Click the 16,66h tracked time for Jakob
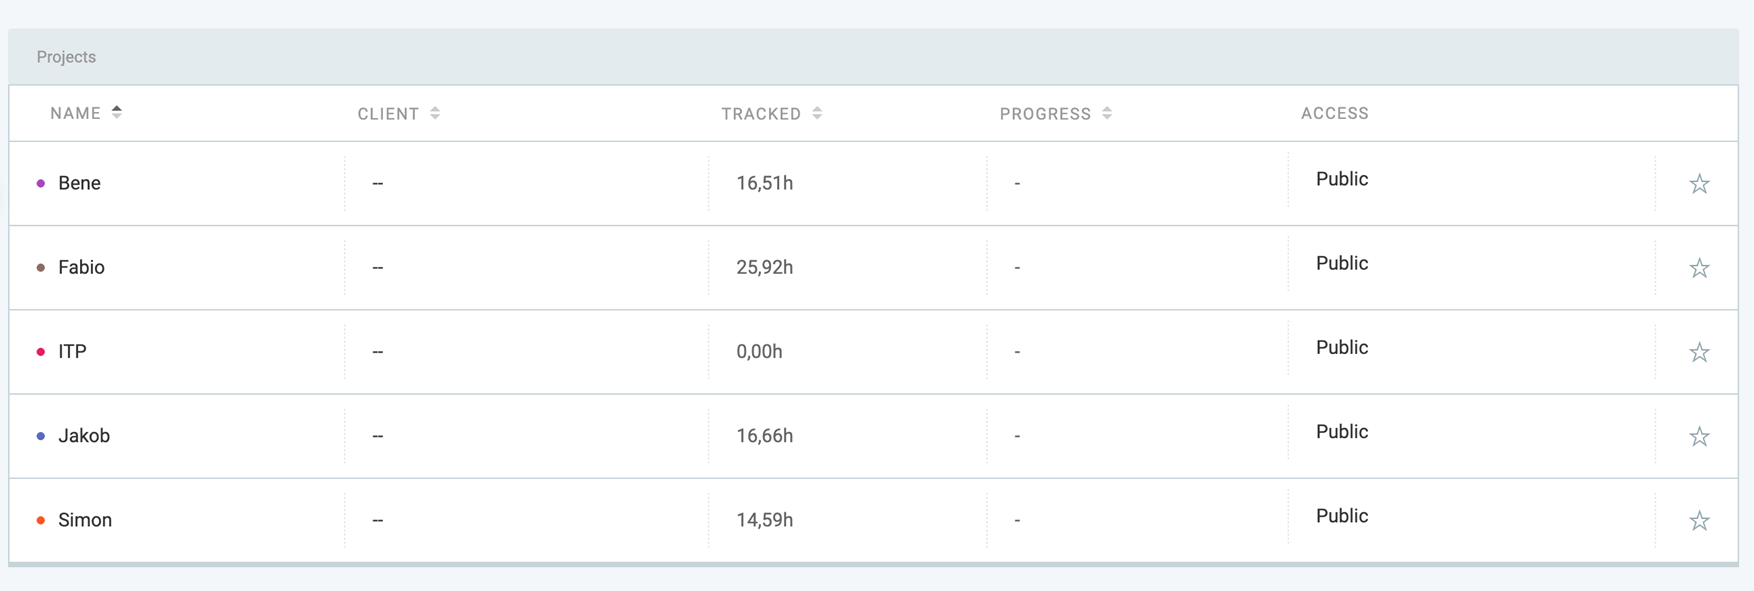The image size is (1754, 591). pos(764,436)
